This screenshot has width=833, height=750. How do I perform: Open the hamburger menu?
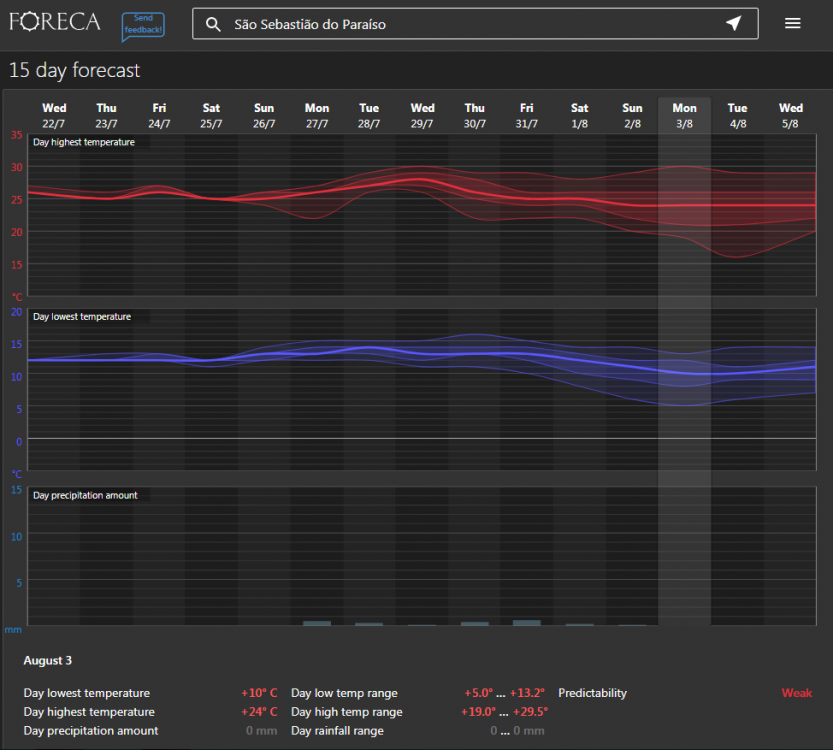click(793, 24)
